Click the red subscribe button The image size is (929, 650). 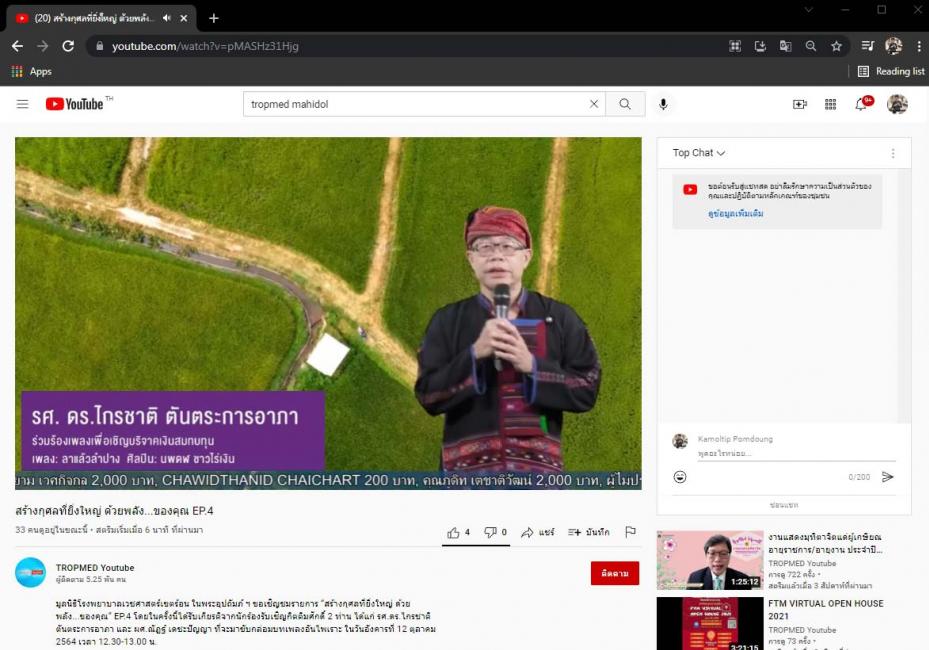coord(615,573)
